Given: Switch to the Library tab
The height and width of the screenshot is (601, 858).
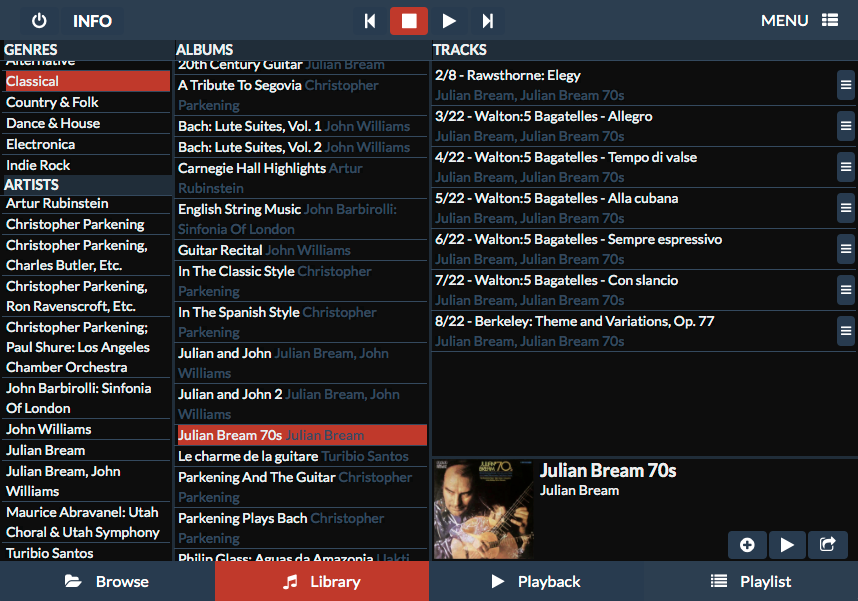Looking at the screenshot, I should [322, 581].
